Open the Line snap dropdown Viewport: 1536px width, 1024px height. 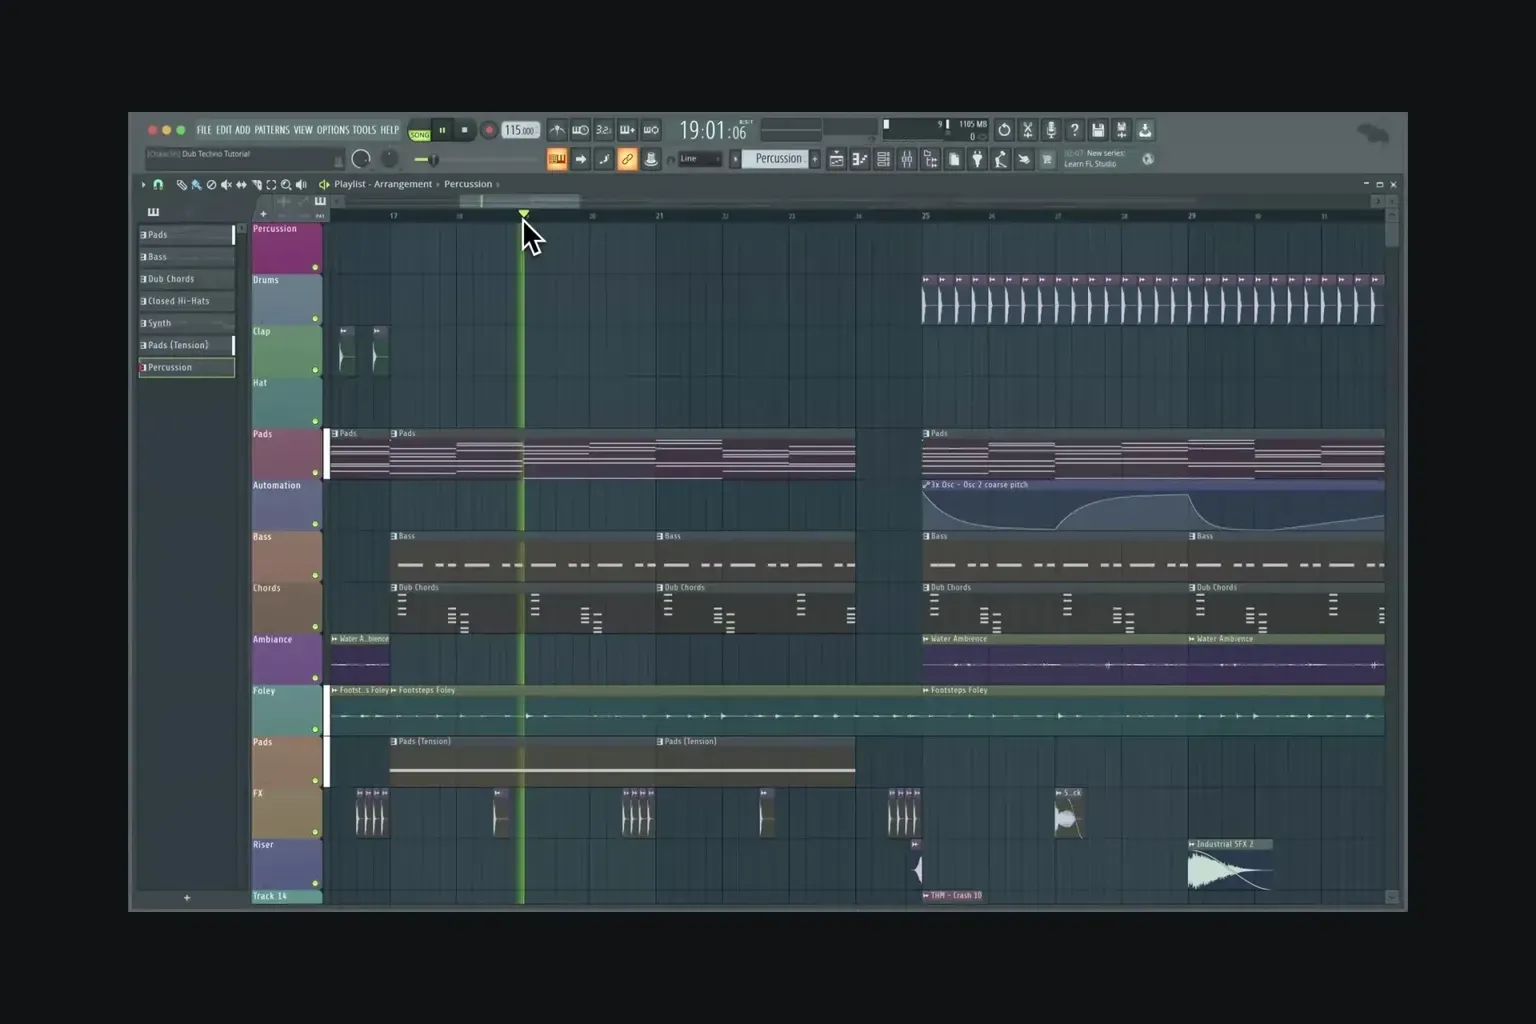pos(700,159)
